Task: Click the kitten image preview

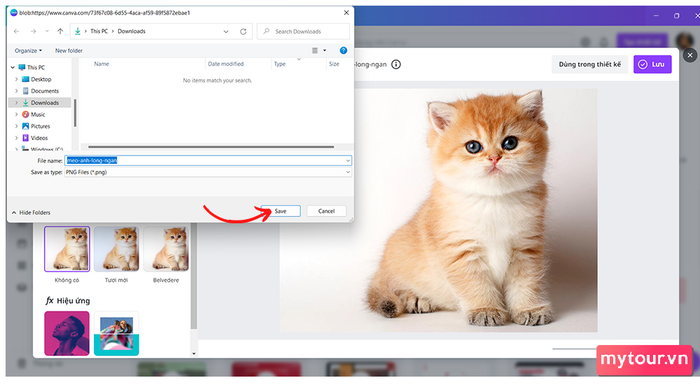Action: 438,210
